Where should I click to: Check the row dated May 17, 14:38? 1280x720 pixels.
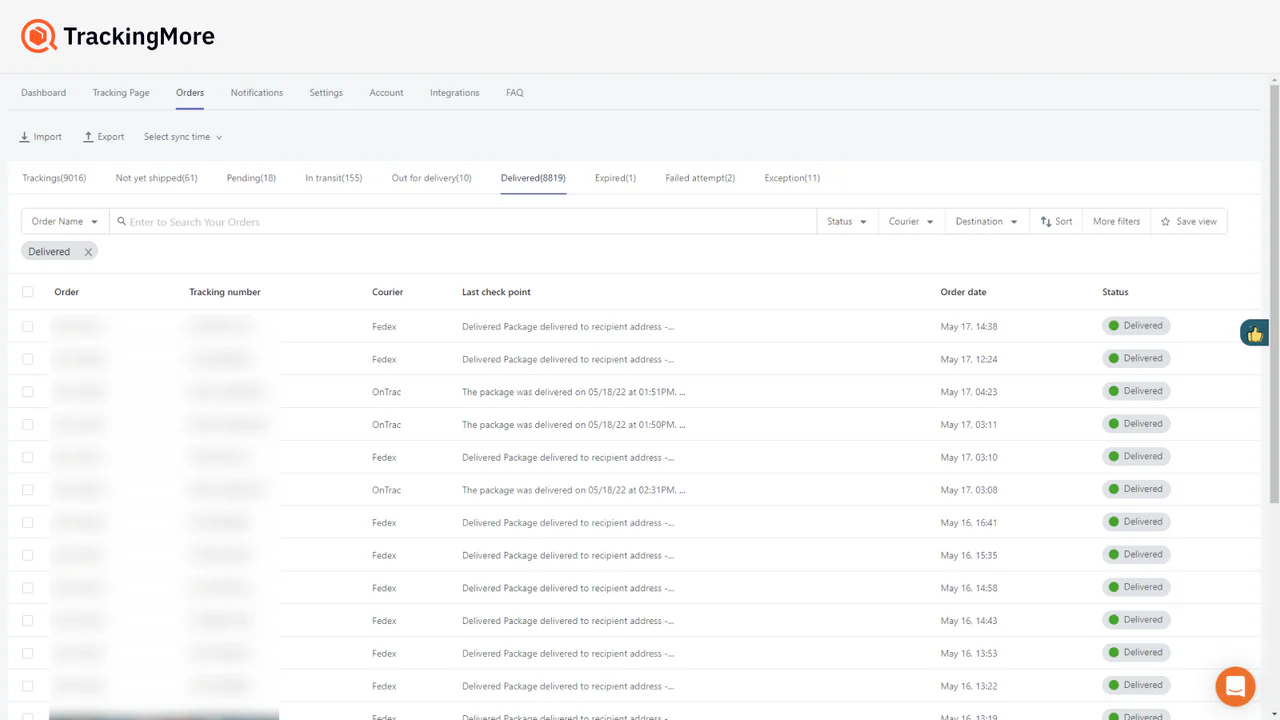28,327
